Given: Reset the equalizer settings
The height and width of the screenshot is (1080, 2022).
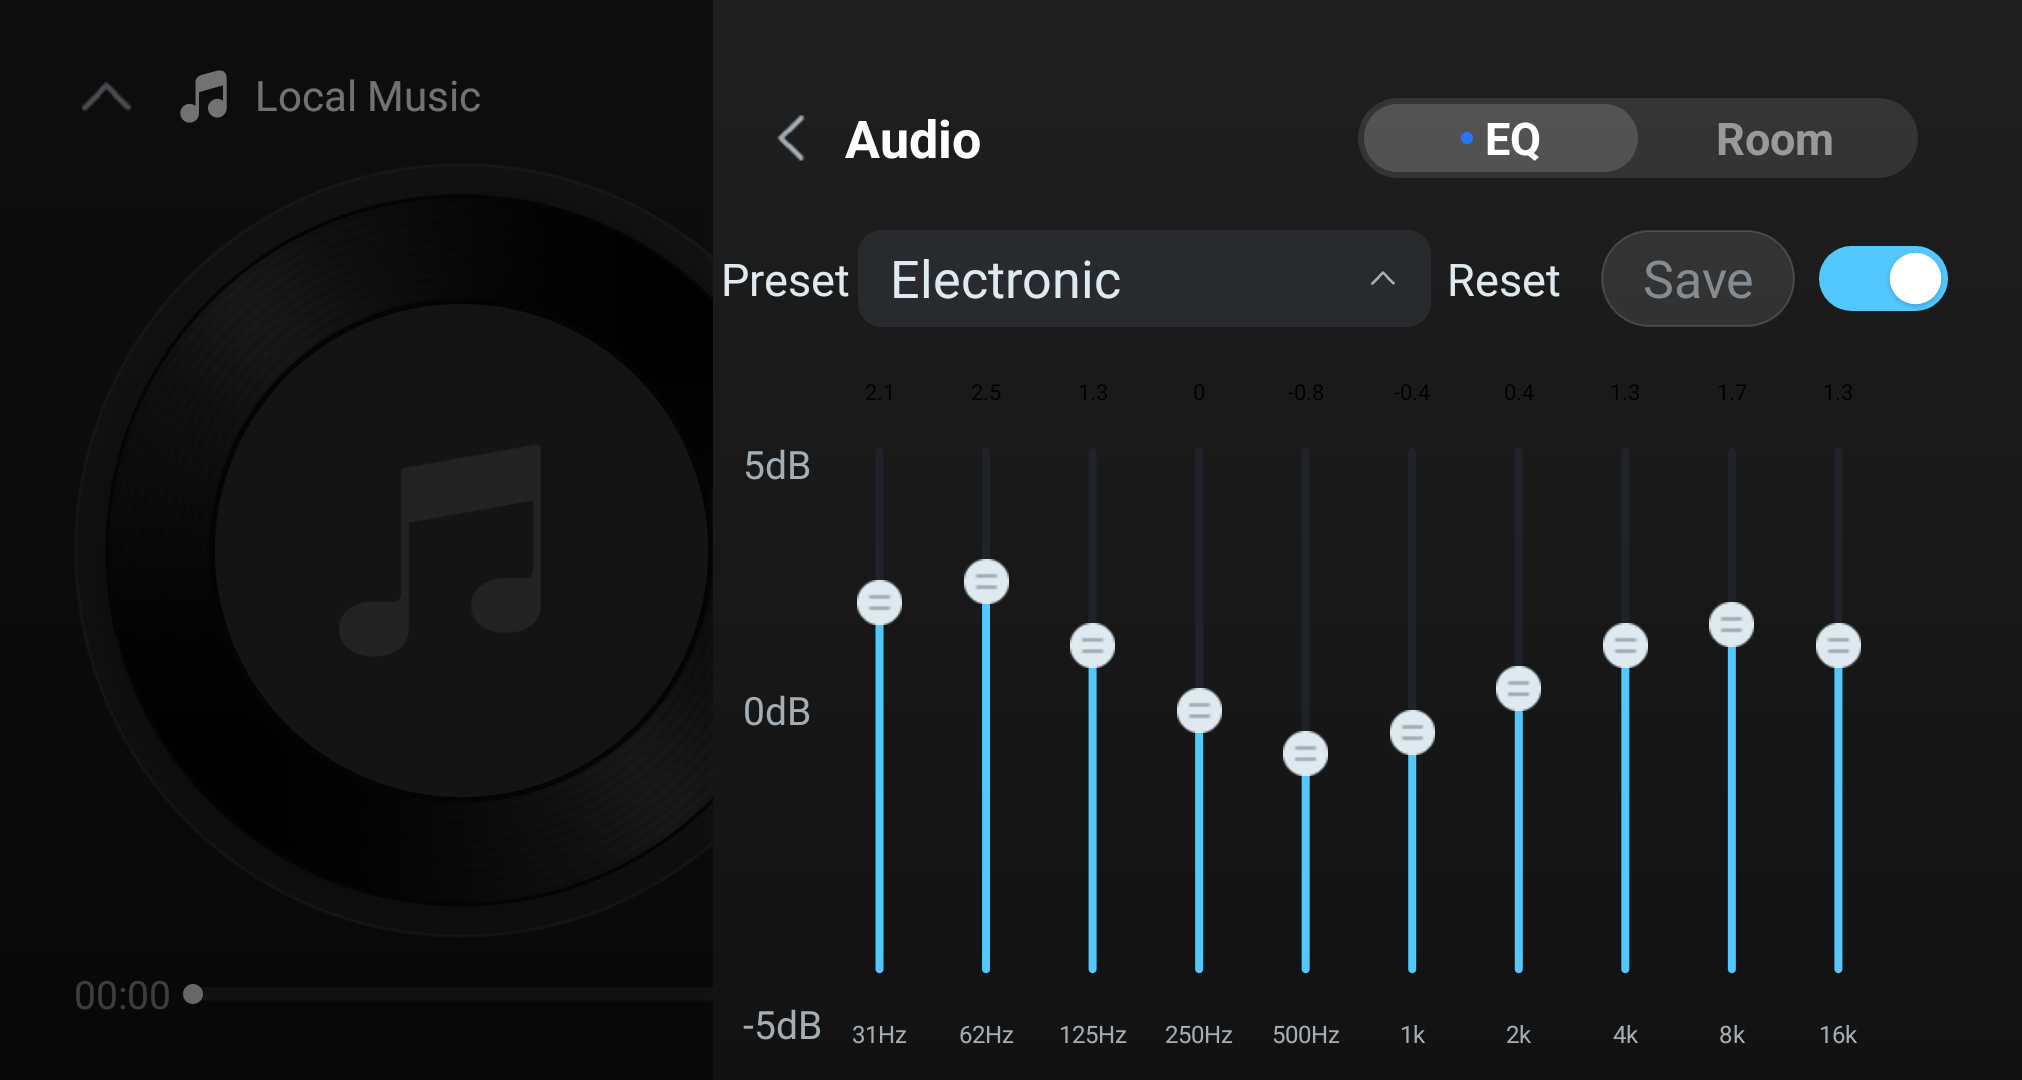Looking at the screenshot, I should click(x=1503, y=280).
